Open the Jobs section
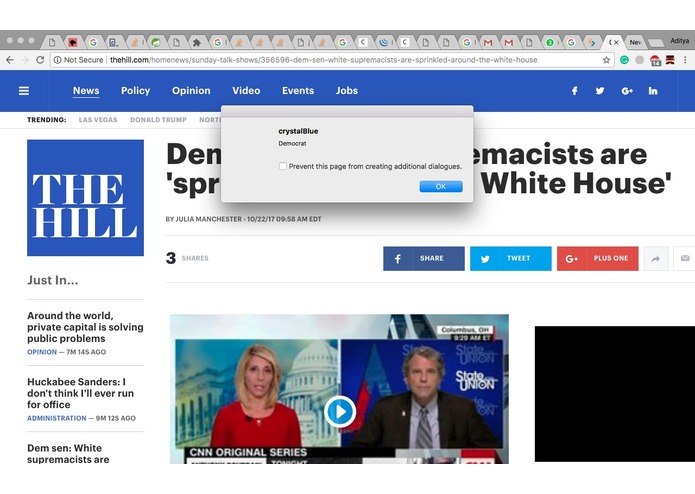The width and height of the screenshot is (695, 494). click(x=347, y=91)
